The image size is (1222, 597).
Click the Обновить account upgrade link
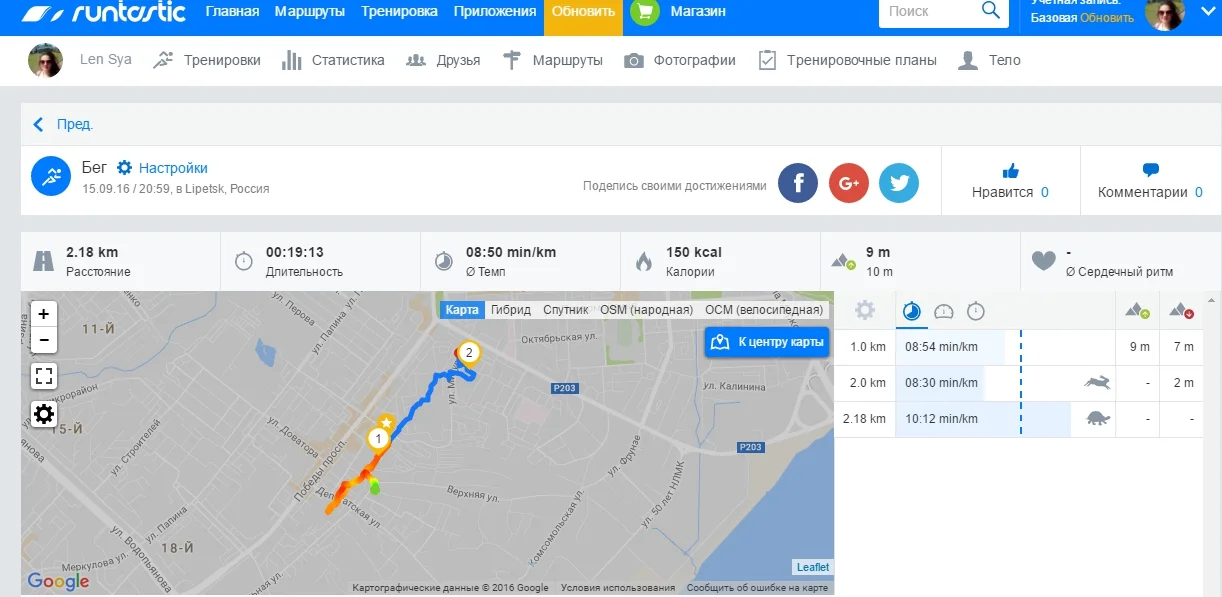1107,18
